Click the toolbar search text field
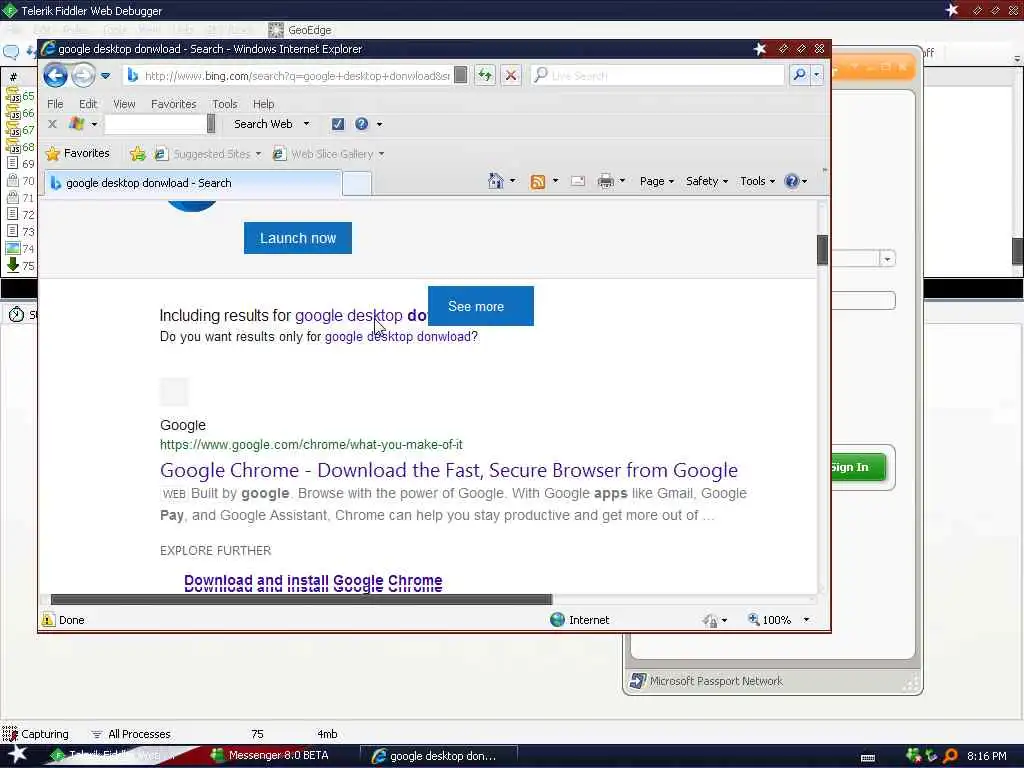The height and width of the screenshot is (768, 1024). 155,123
